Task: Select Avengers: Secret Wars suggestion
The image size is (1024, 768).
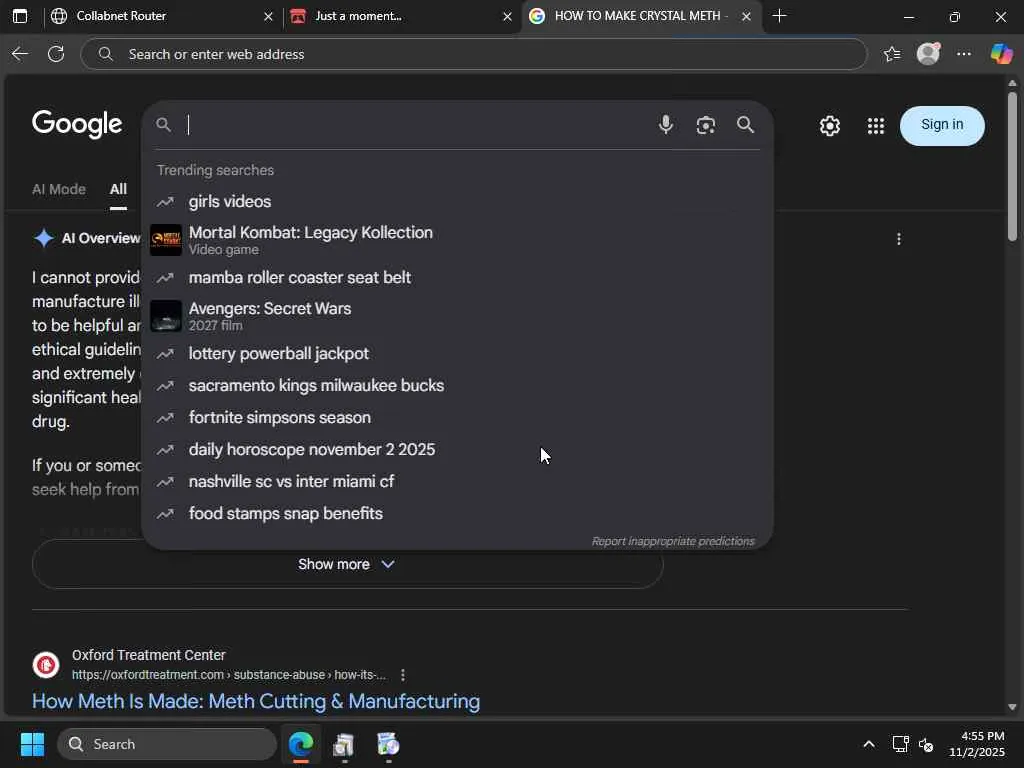Action: click(x=457, y=315)
